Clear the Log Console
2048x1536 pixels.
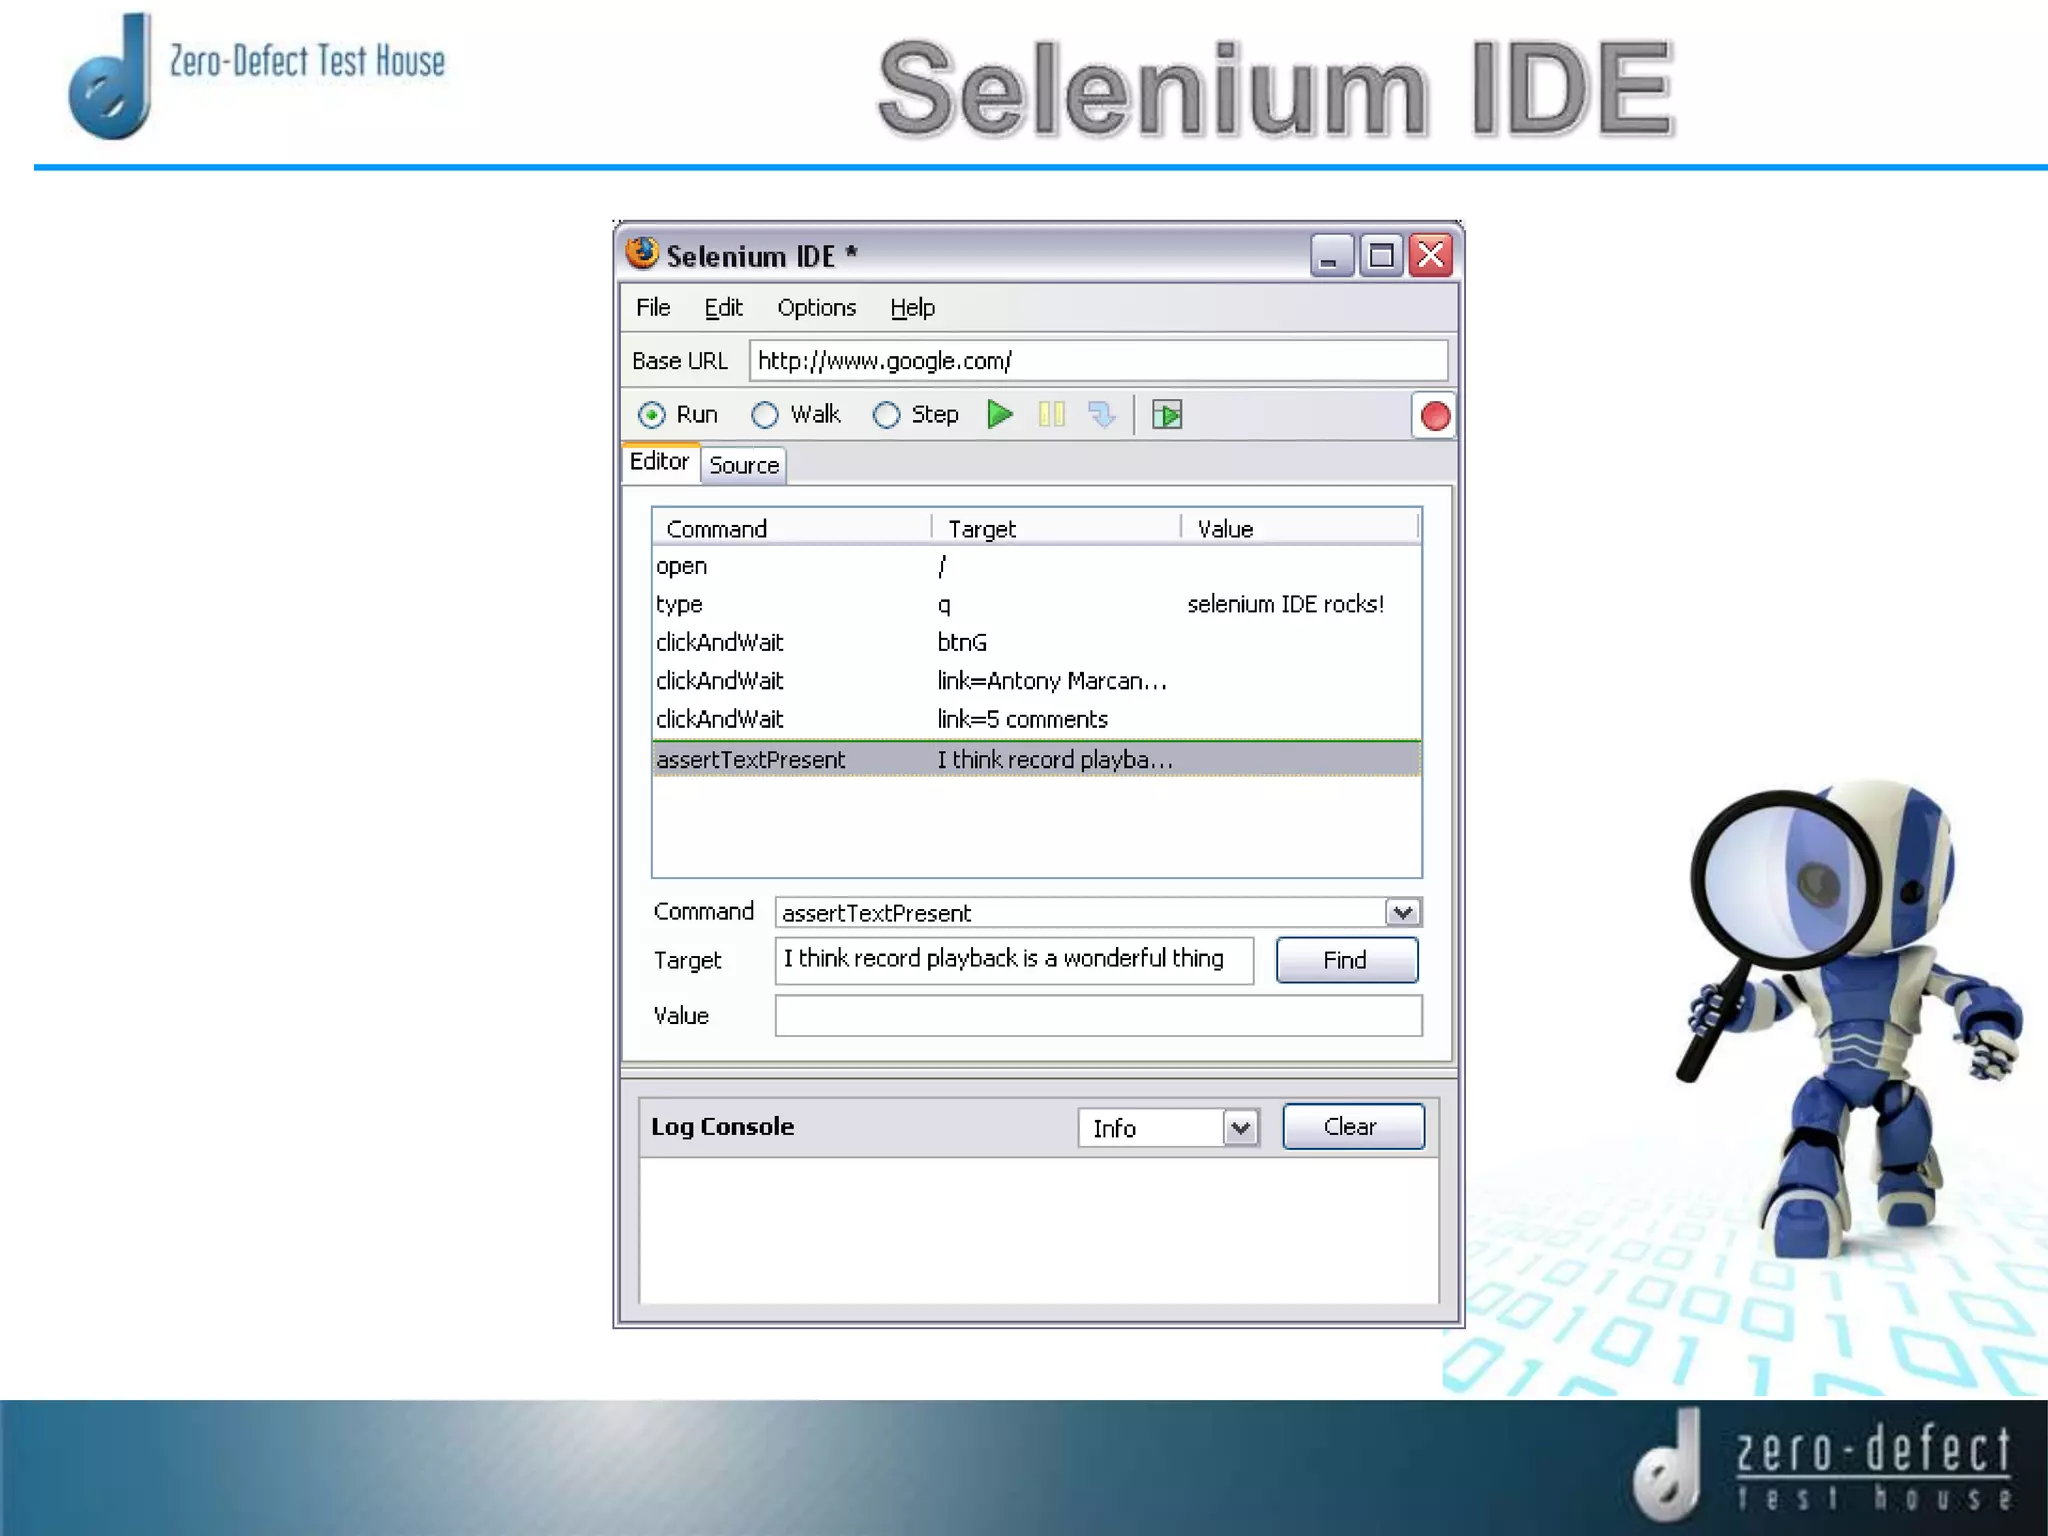pyautogui.click(x=1352, y=1127)
